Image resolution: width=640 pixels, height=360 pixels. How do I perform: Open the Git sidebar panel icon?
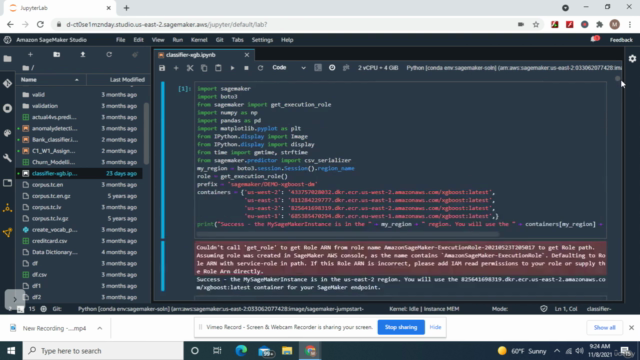[7, 83]
